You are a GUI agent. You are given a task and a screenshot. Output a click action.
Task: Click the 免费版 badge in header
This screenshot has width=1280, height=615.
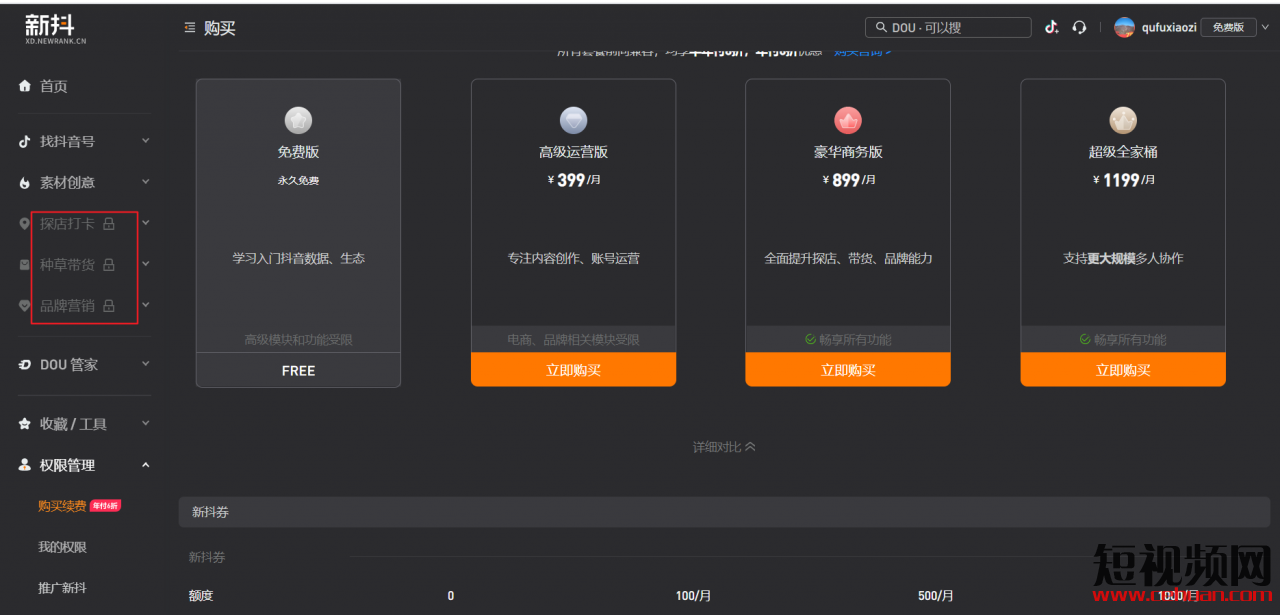pyautogui.click(x=1228, y=27)
